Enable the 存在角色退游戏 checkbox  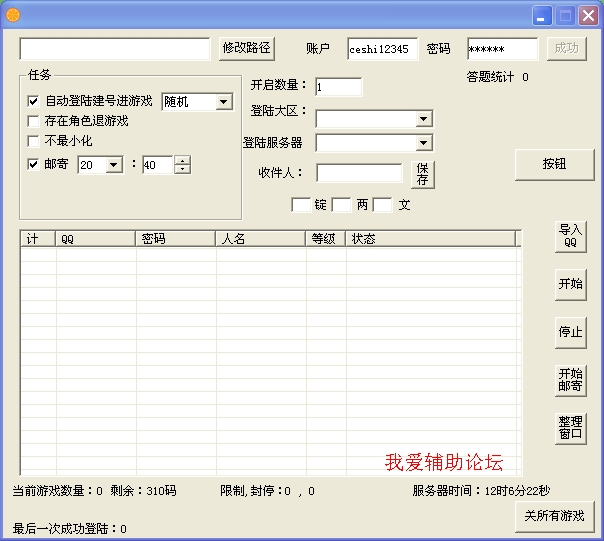[33, 121]
